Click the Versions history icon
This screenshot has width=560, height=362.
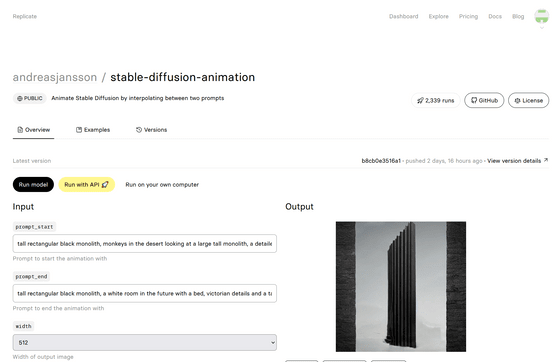139,130
